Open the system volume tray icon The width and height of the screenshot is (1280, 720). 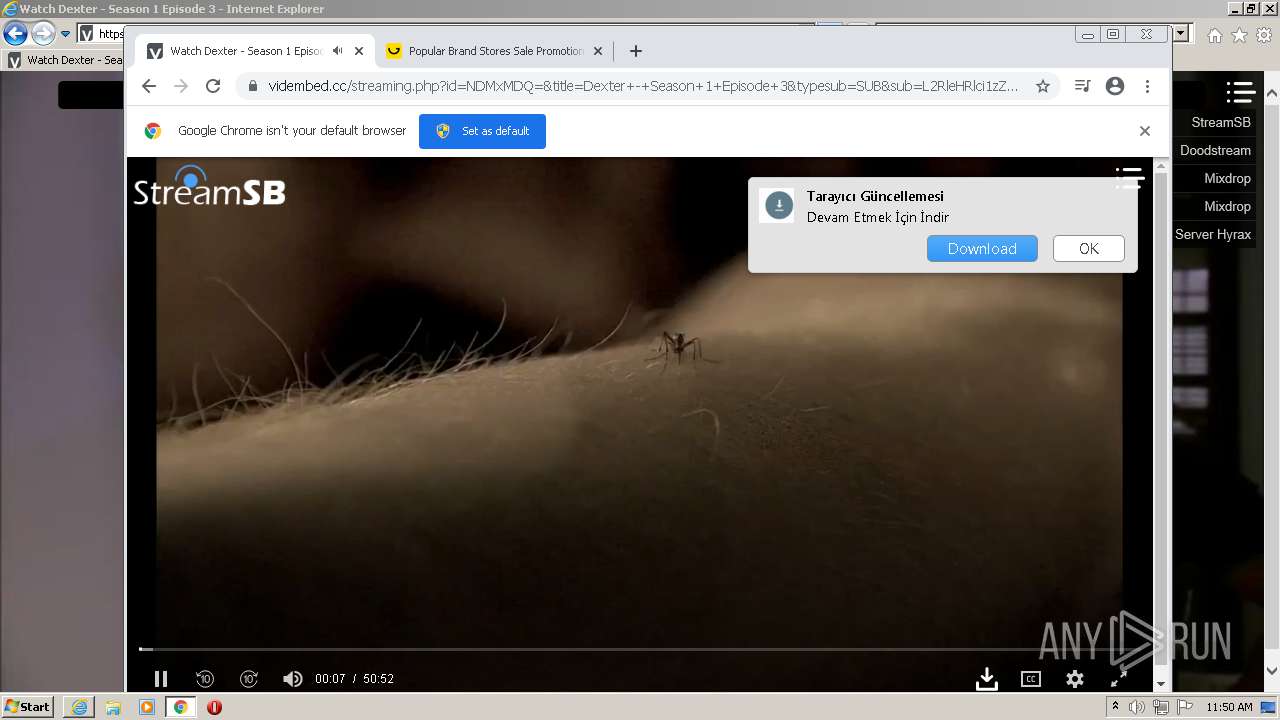pos(1137,707)
